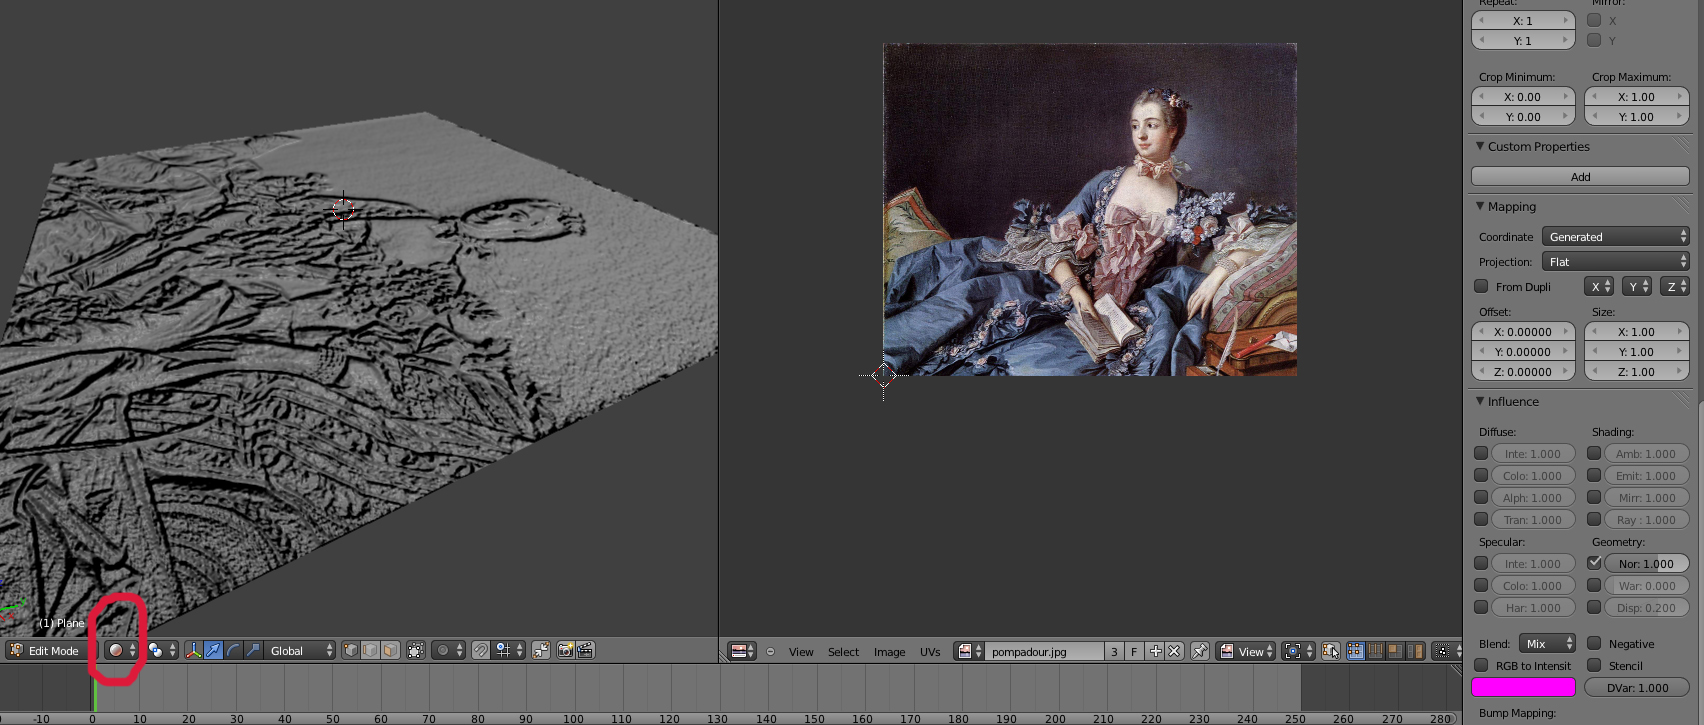The image size is (1704, 725).
Task: Open the viewport shading selector (sphere icon)
Action: tap(121, 651)
